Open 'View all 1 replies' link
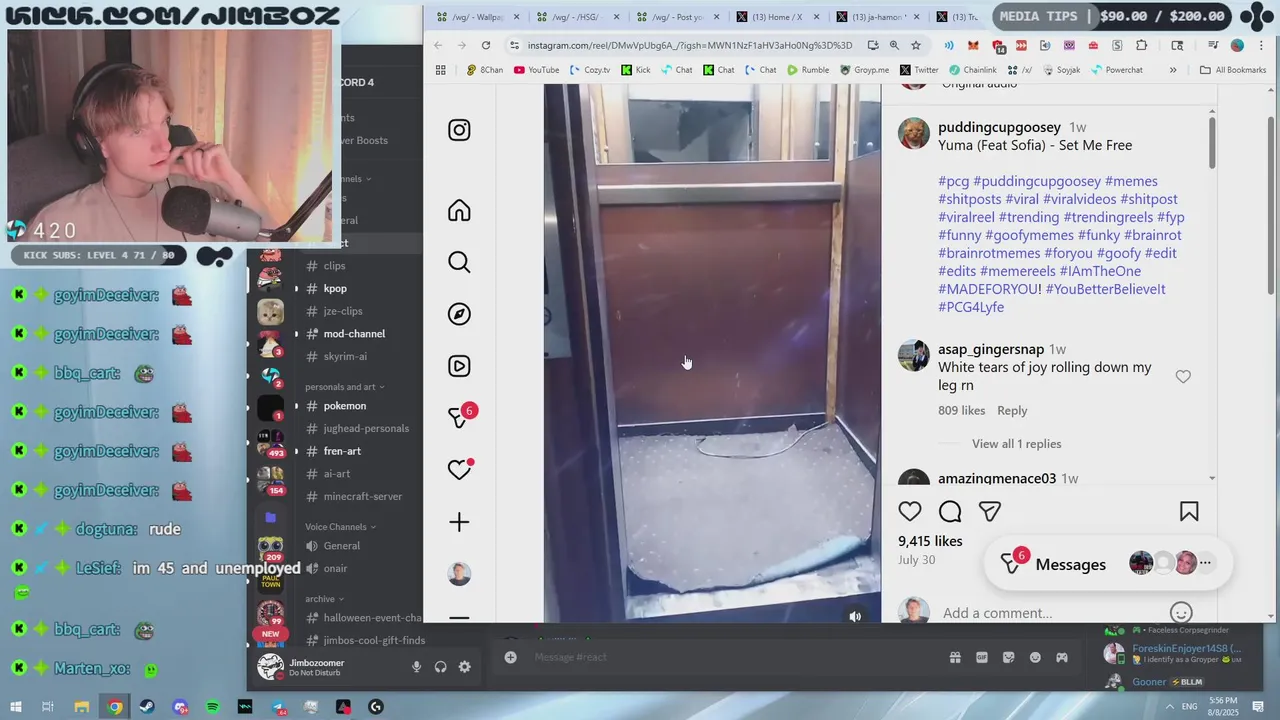This screenshot has height=720, width=1280. [x=1017, y=444]
